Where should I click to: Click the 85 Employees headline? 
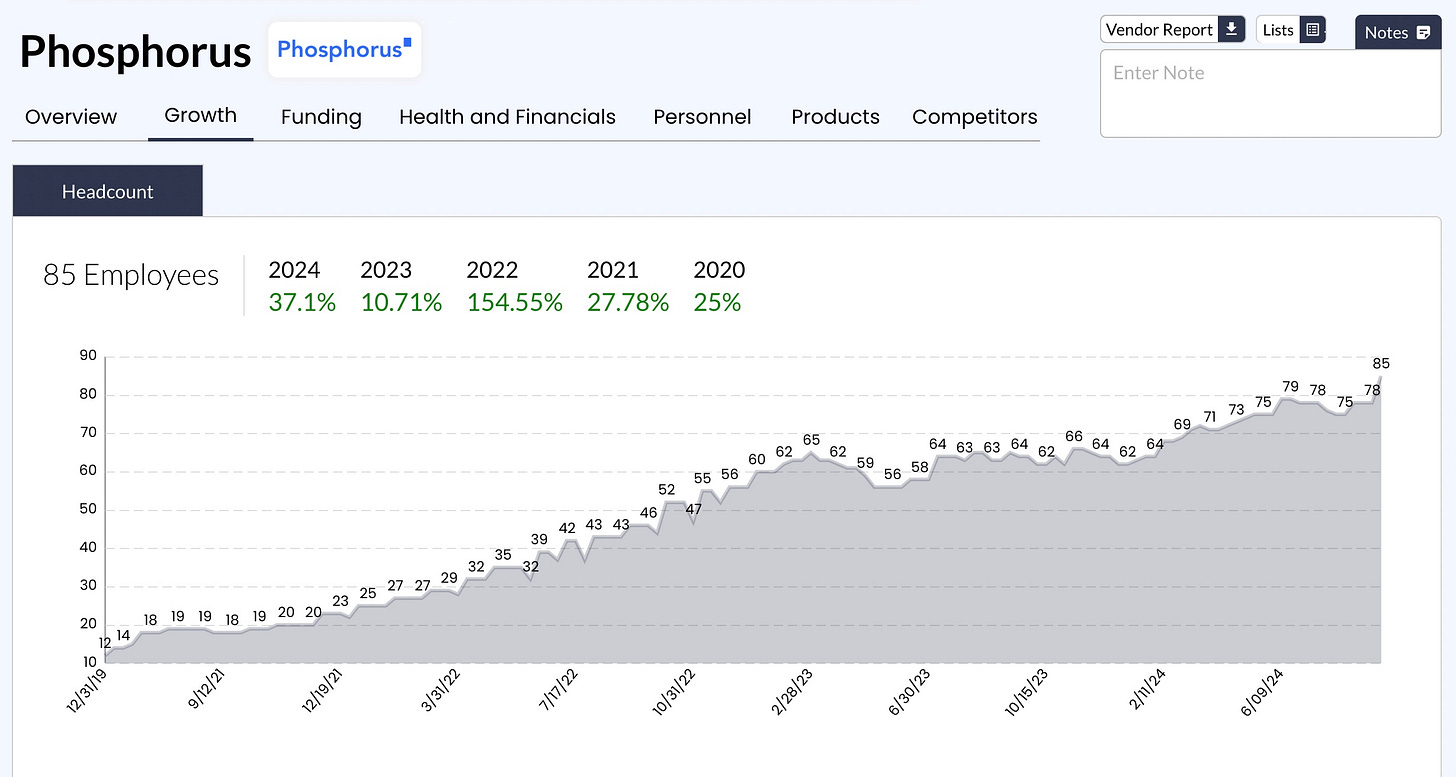click(x=131, y=275)
